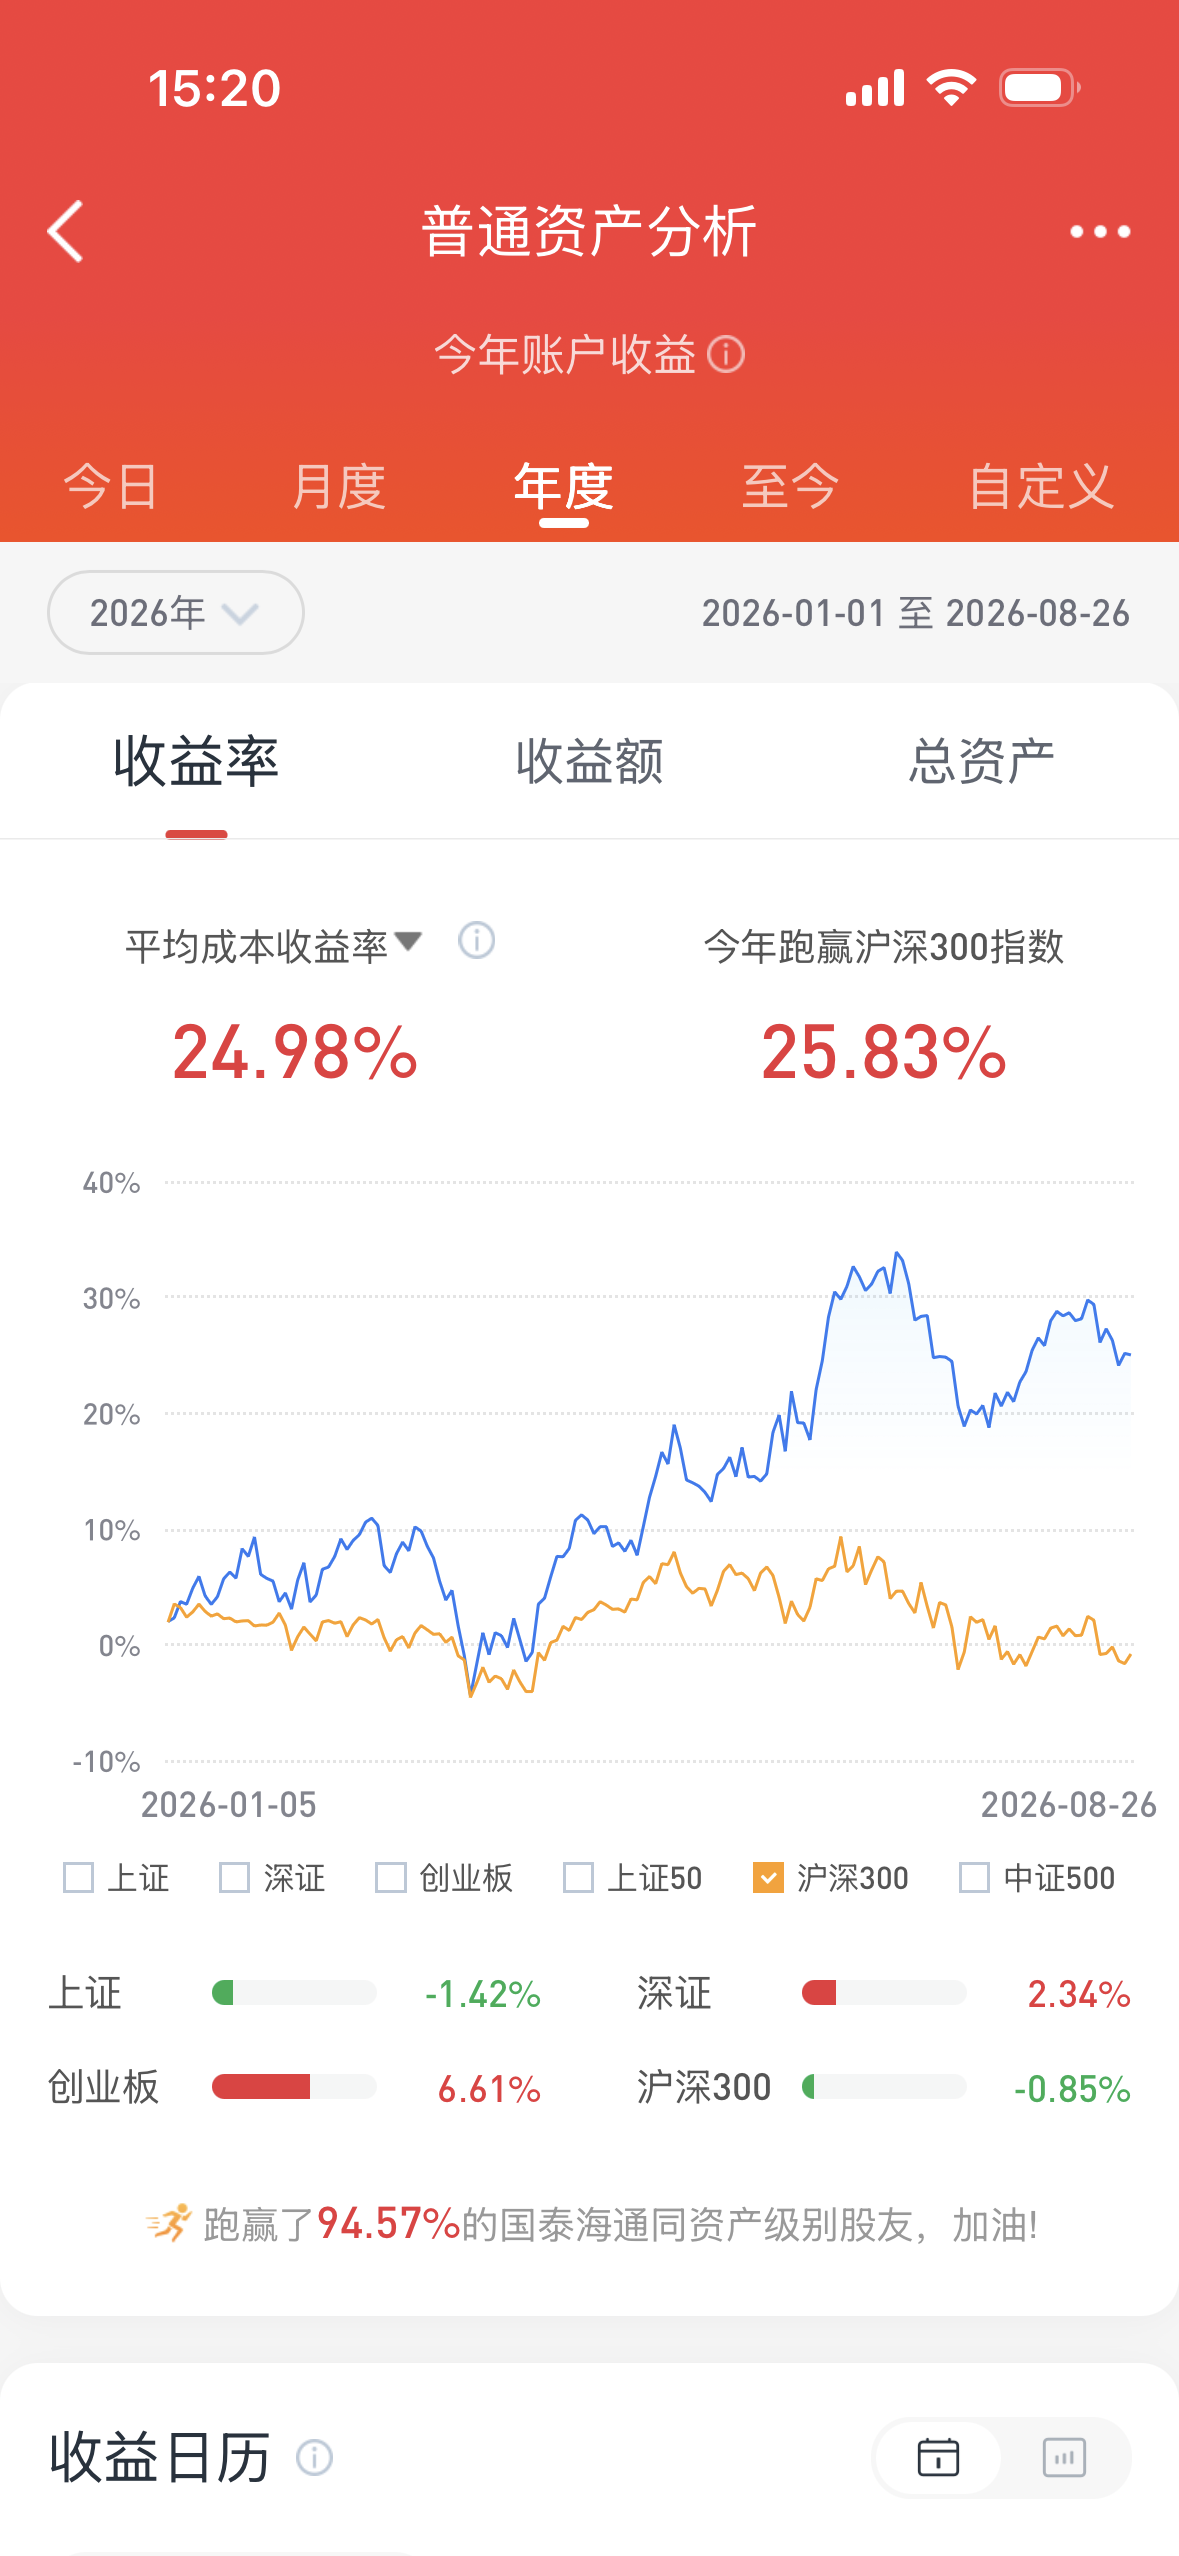Select the 自定义 period tab
The image size is (1179, 2556).
point(1041,487)
